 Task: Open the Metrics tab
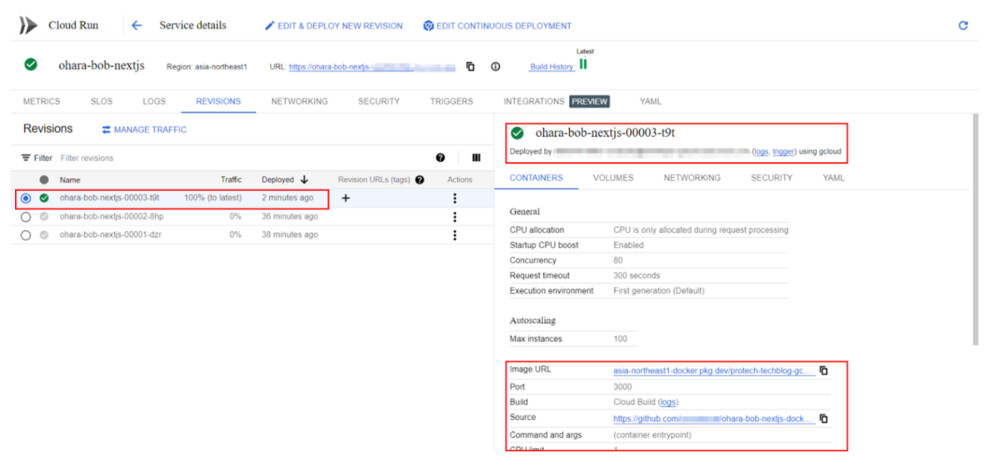41,101
